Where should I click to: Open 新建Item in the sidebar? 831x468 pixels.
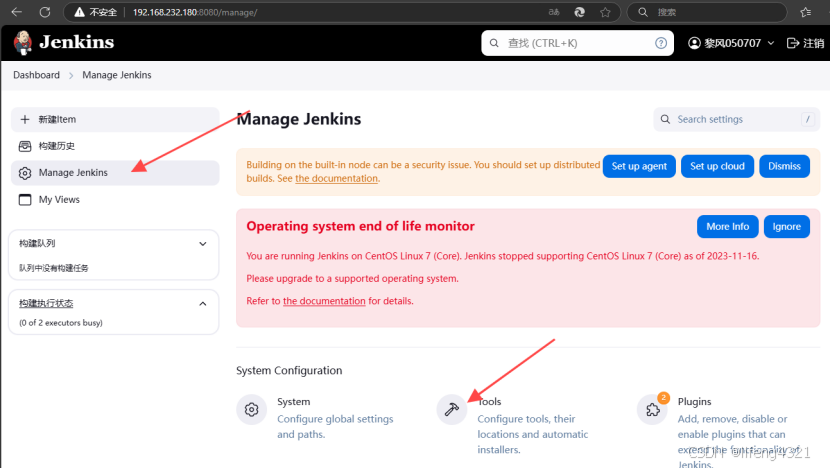(115, 119)
